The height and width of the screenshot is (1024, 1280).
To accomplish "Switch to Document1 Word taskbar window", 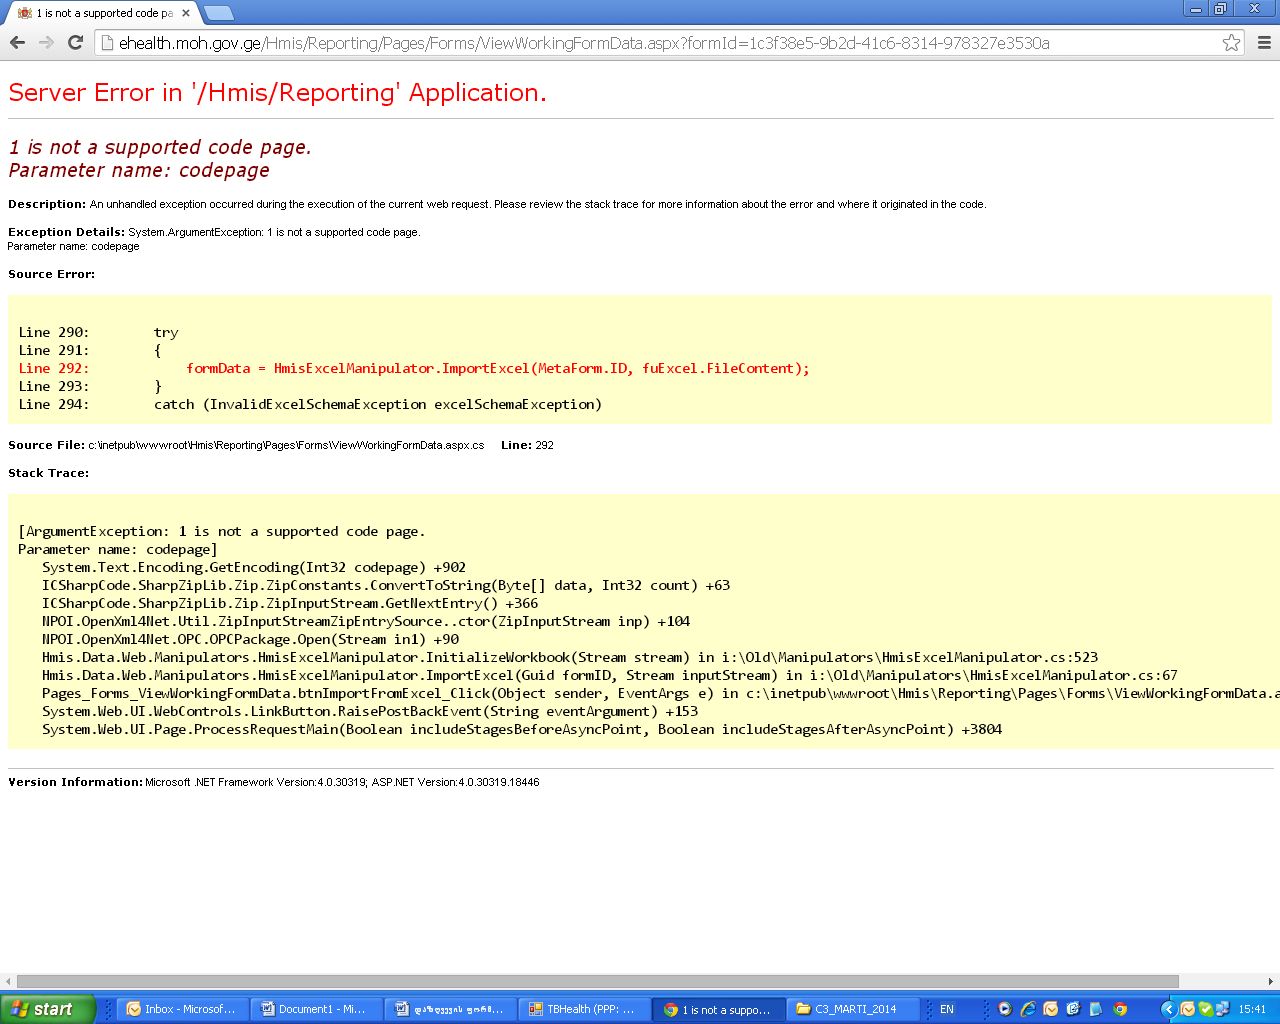I will click(315, 1009).
